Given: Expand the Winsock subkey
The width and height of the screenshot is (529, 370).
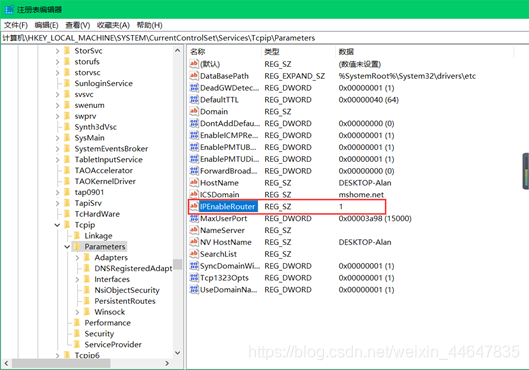Looking at the screenshot, I should pyautogui.click(x=77, y=312).
